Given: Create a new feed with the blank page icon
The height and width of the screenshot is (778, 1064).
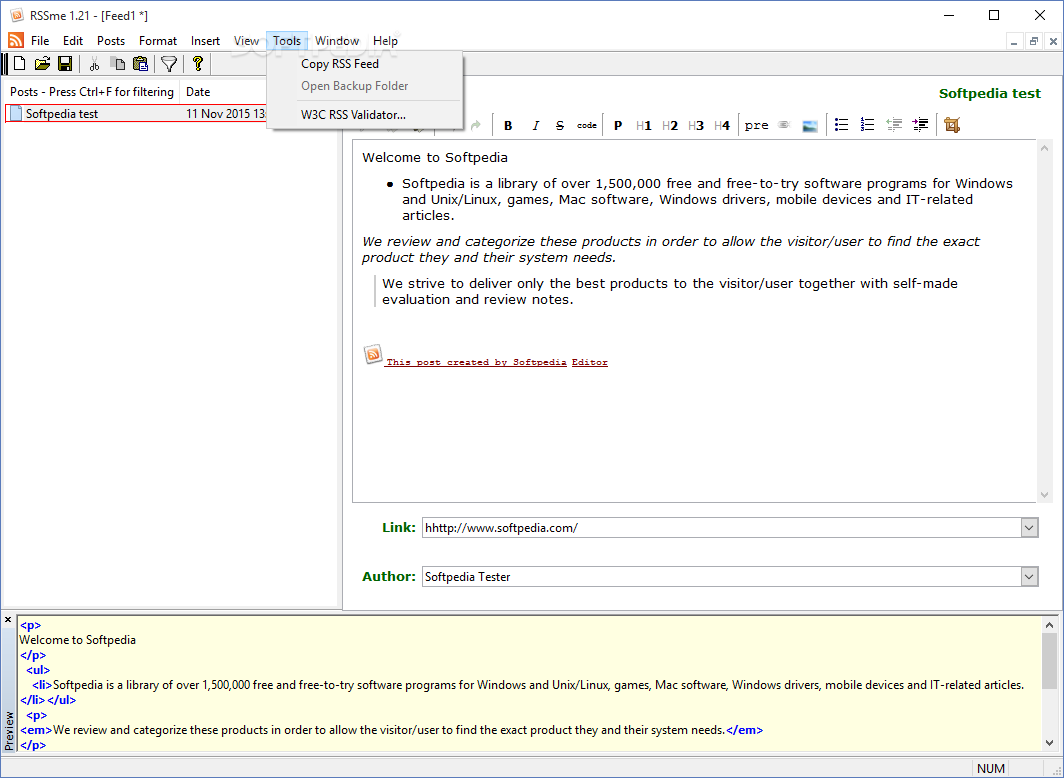Looking at the screenshot, I should [20, 64].
